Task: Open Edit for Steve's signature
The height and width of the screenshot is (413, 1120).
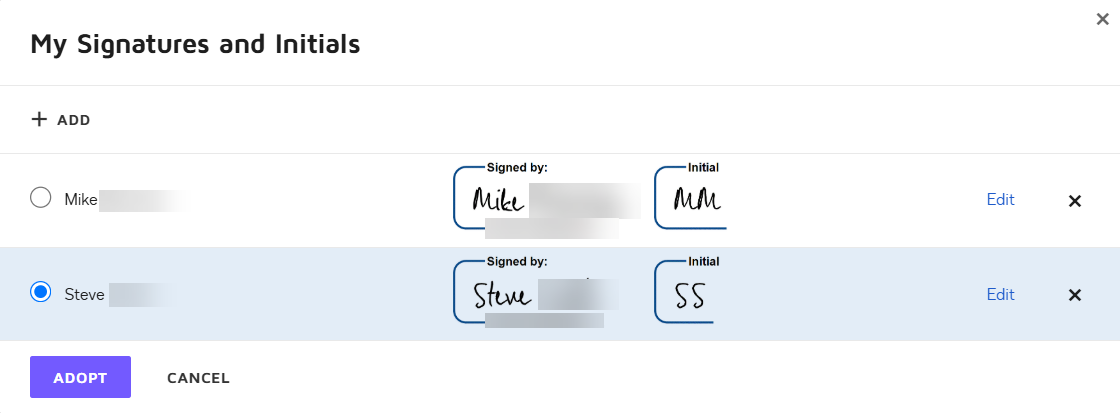Action: [x=1000, y=294]
